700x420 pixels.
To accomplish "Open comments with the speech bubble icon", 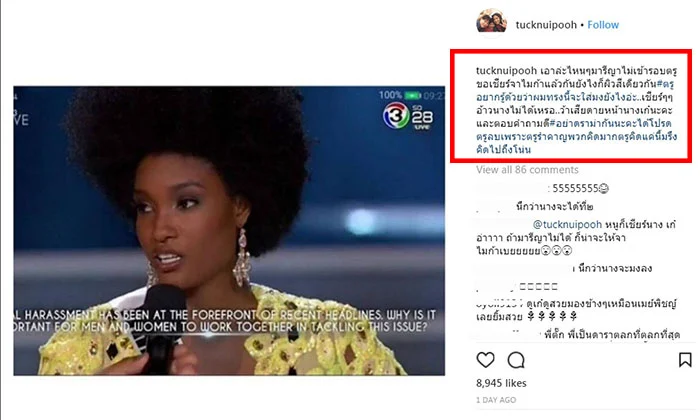I will pyautogui.click(x=516, y=360).
